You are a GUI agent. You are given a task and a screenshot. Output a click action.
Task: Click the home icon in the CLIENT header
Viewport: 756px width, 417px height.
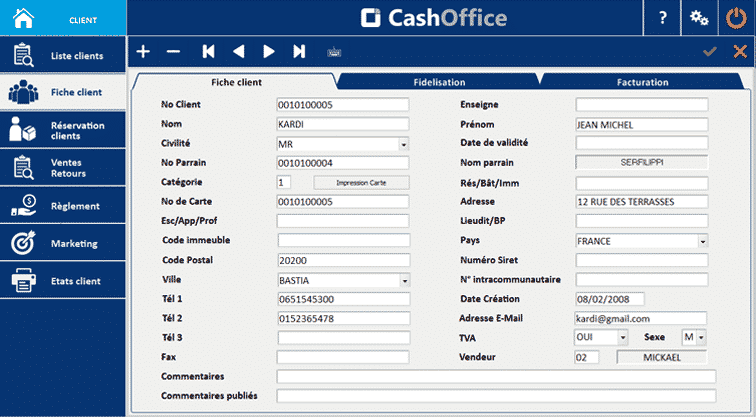(23, 18)
